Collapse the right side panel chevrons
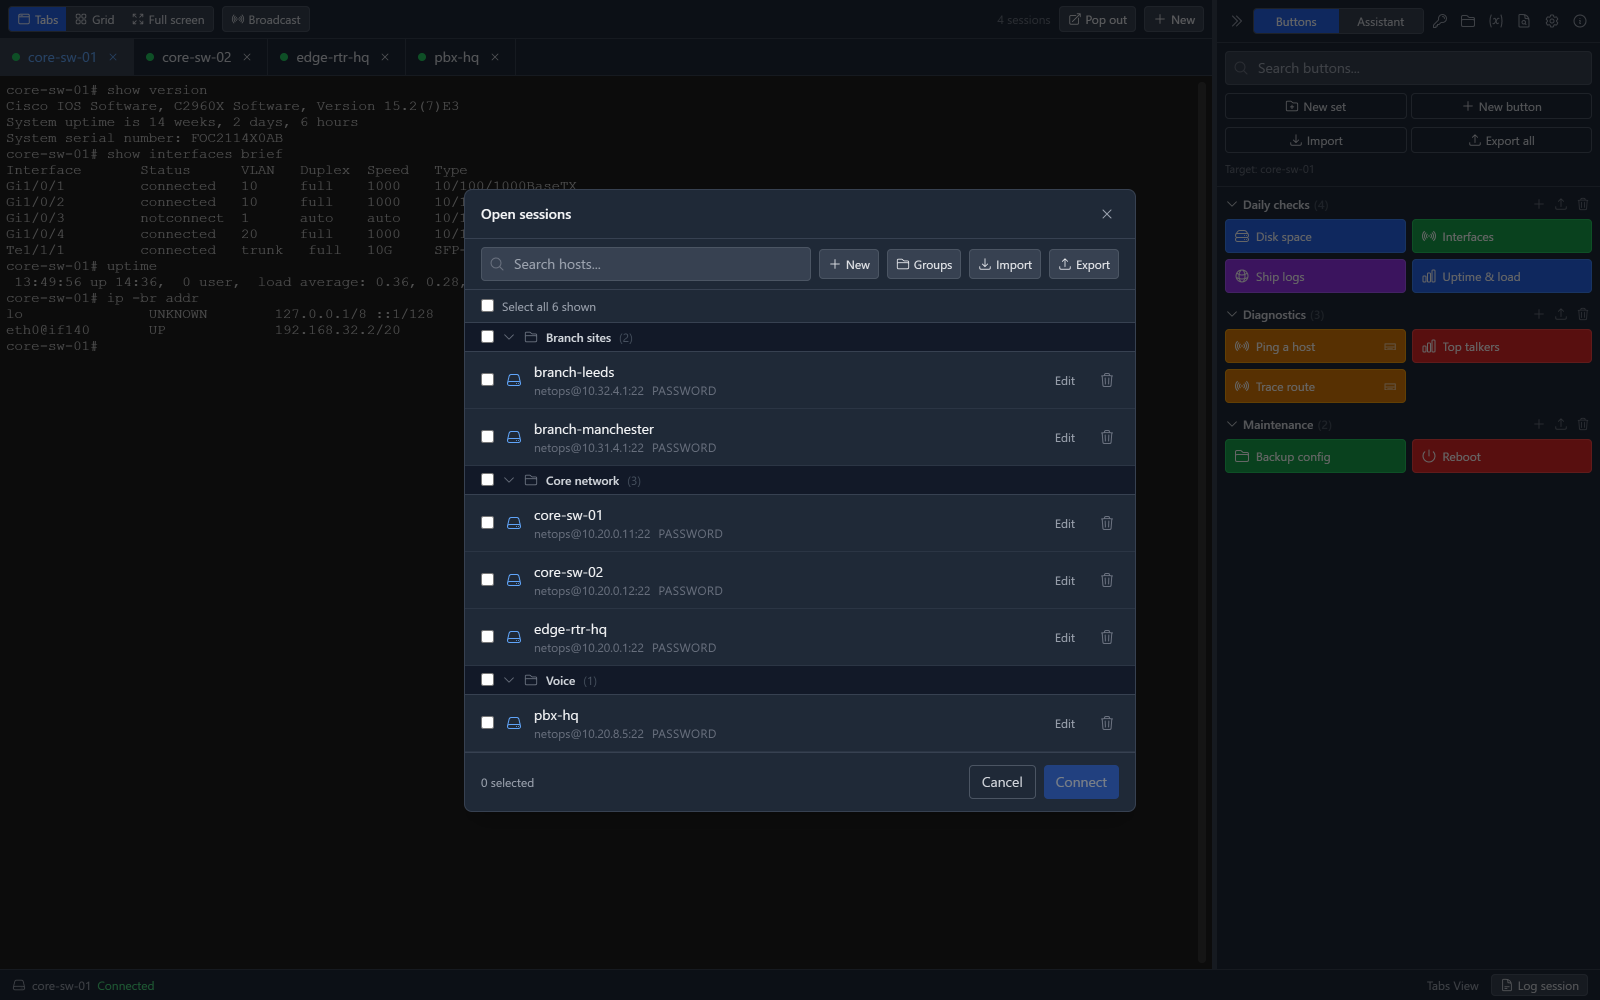Image resolution: width=1600 pixels, height=1000 pixels. (x=1237, y=21)
